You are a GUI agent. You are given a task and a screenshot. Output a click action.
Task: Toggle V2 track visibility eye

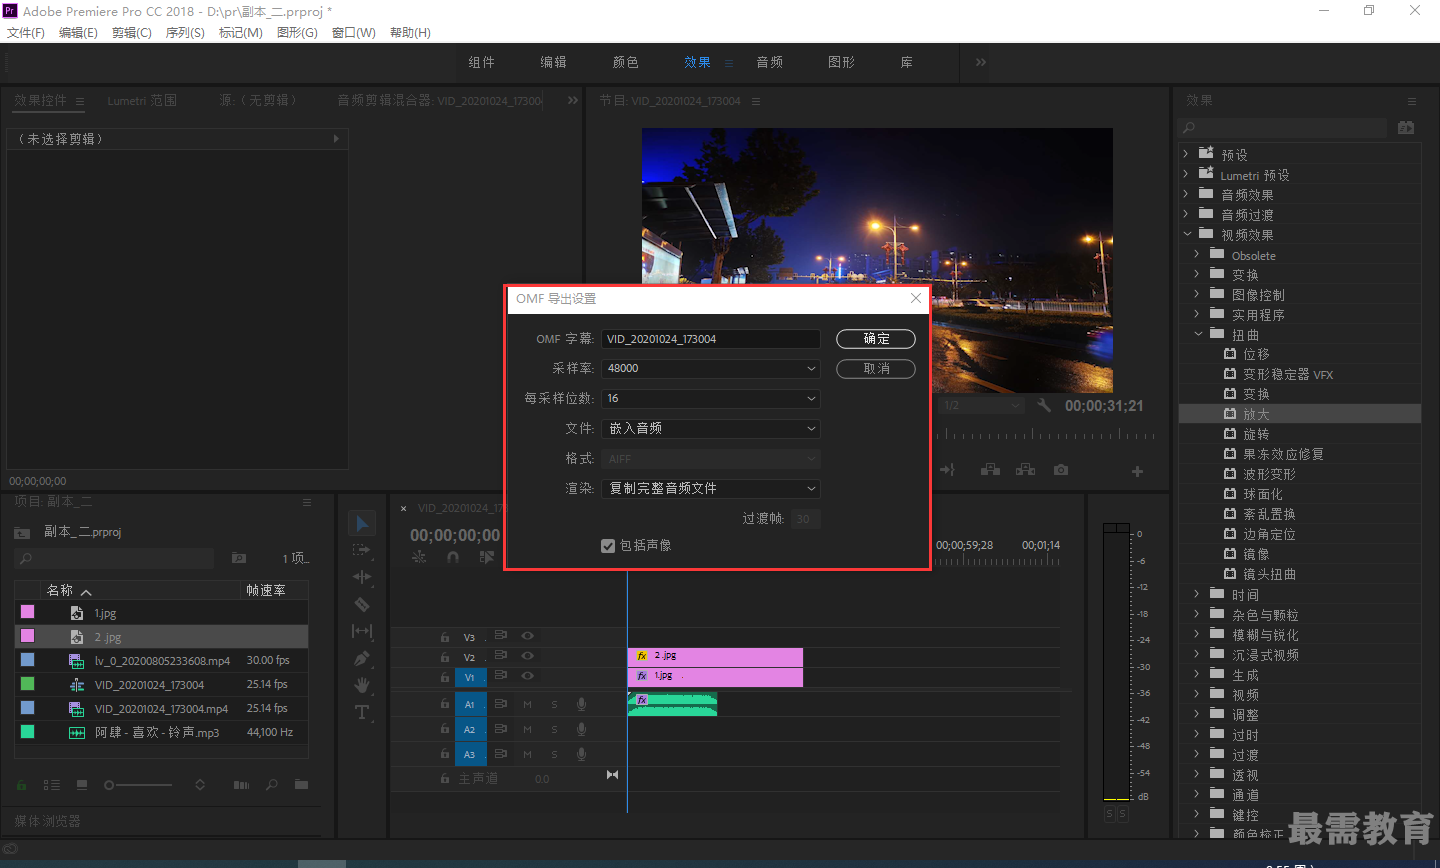click(x=527, y=656)
